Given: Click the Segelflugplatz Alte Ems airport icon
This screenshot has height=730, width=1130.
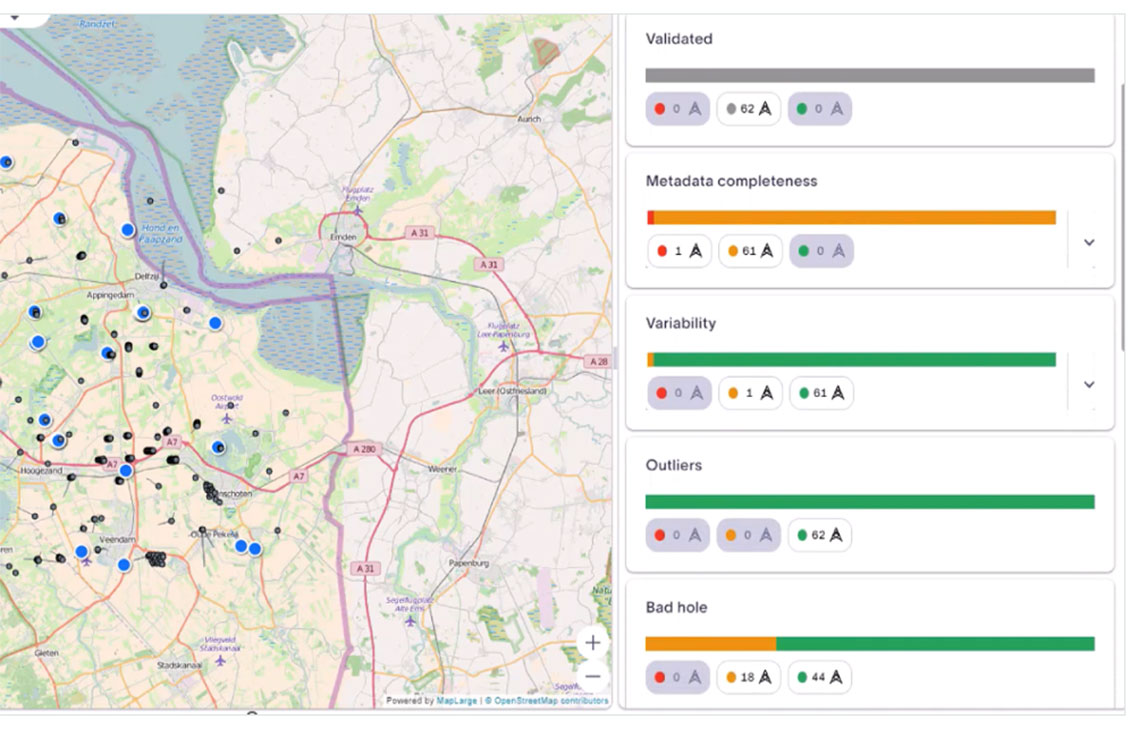Looking at the screenshot, I should pos(410,620).
